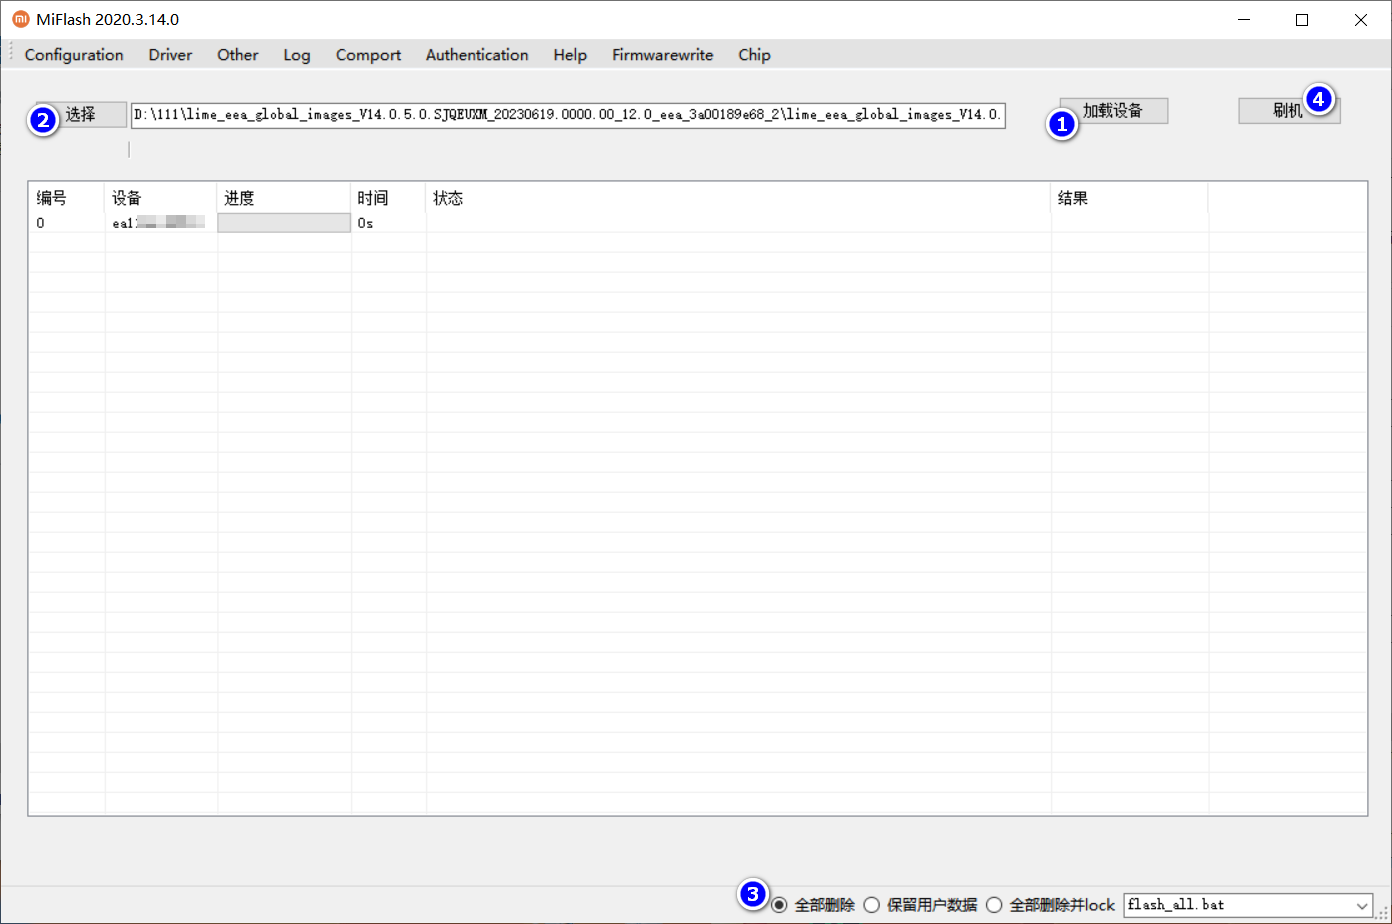Viewport: 1392px width, 924px height.
Task: Open the Configuration menu
Action: [74, 55]
